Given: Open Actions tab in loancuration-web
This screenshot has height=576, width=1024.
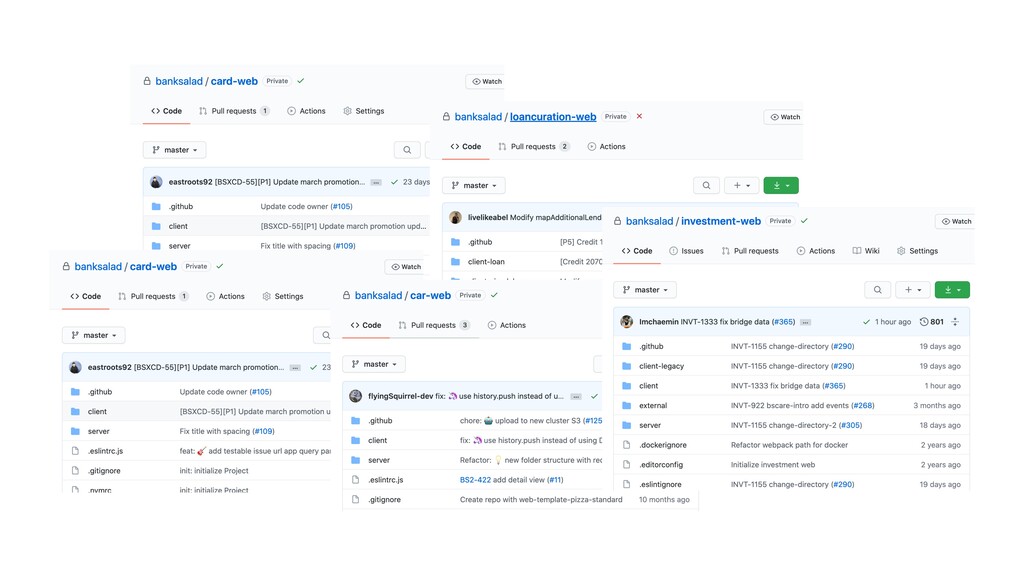Looking at the screenshot, I should (x=607, y=146).
